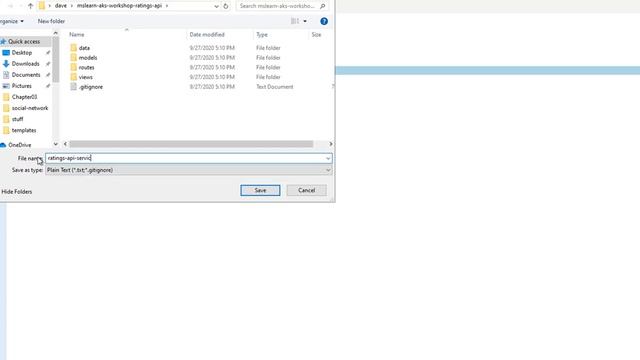Click the Up one level arrow
640x360 pixels.
pyautogui.click(x=31, y=6)
